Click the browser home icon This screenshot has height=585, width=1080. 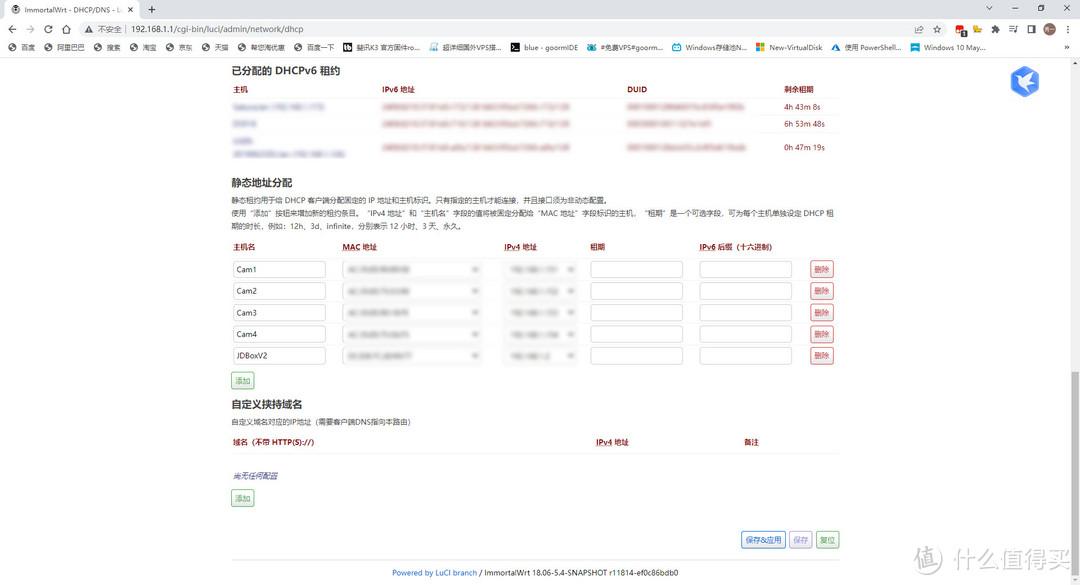click(66, 29)
